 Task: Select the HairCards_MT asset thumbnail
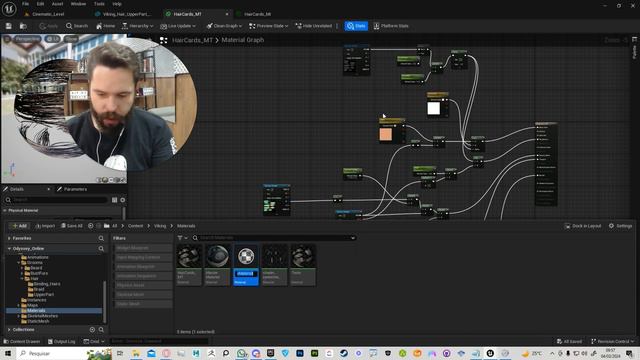[189, 256]
